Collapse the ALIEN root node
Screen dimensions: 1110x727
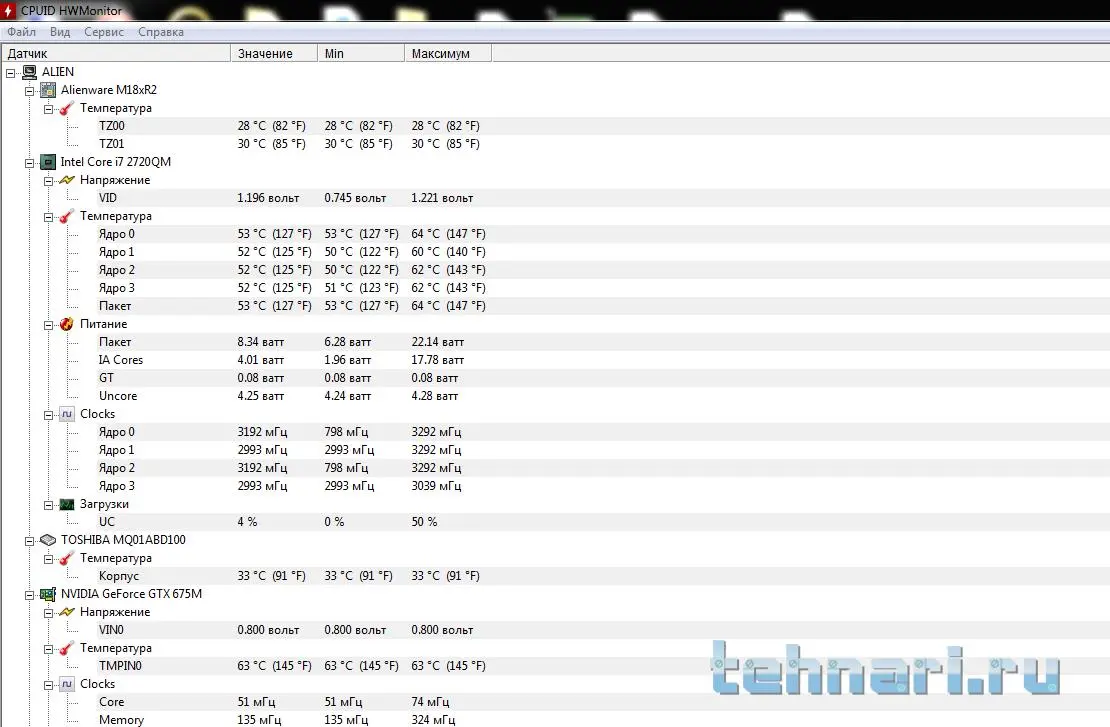(x=11, y=73)
